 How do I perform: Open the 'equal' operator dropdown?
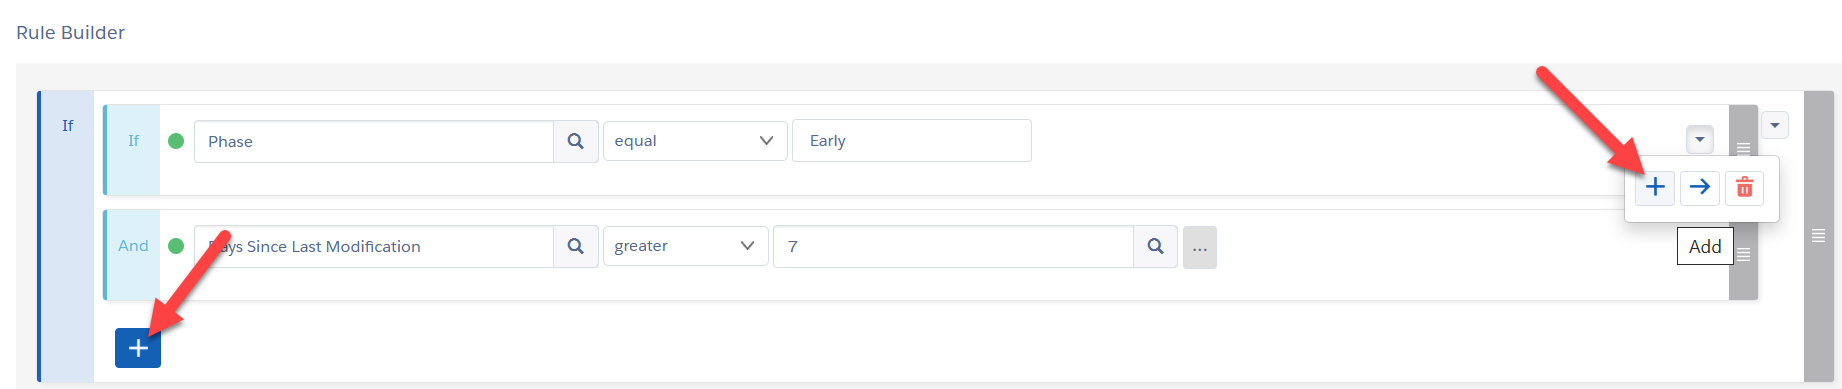(695, 141)
